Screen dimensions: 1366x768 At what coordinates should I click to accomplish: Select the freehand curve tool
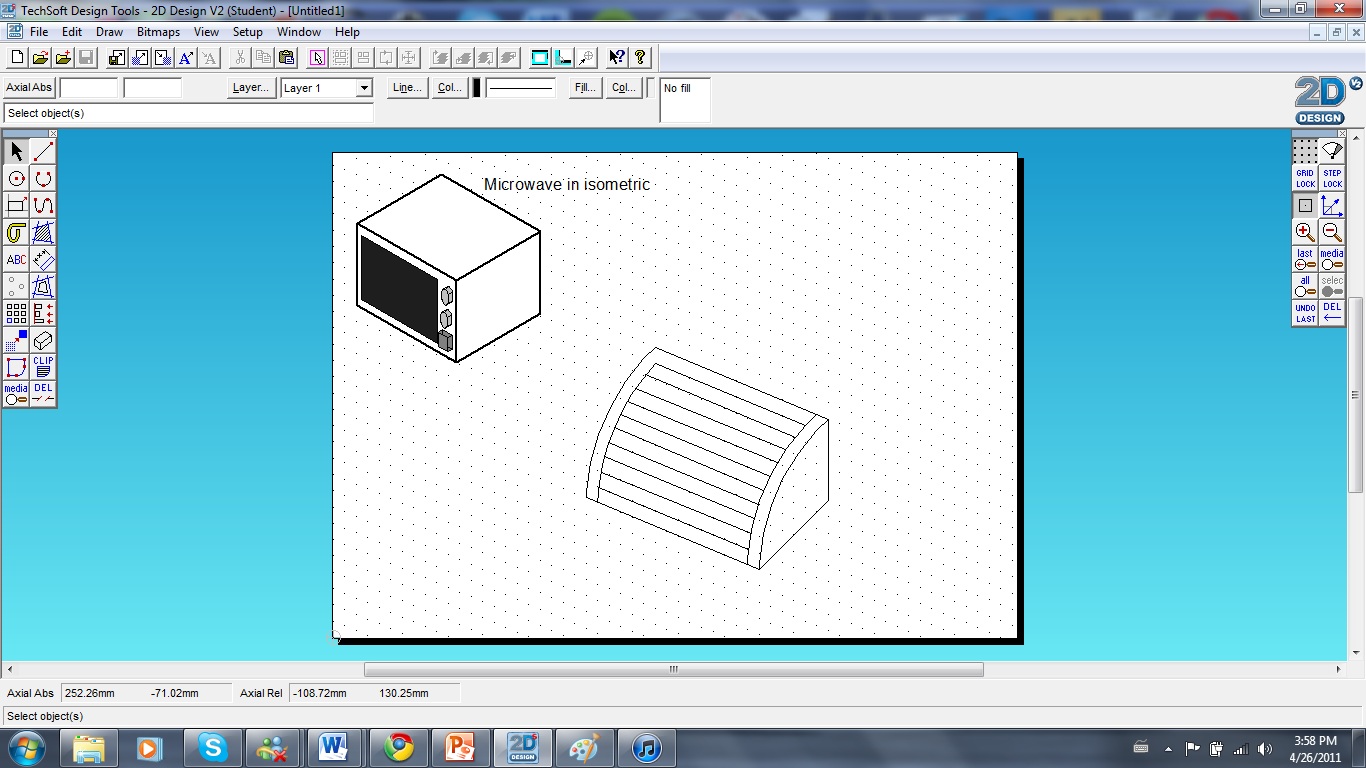(x=43, y=204)
